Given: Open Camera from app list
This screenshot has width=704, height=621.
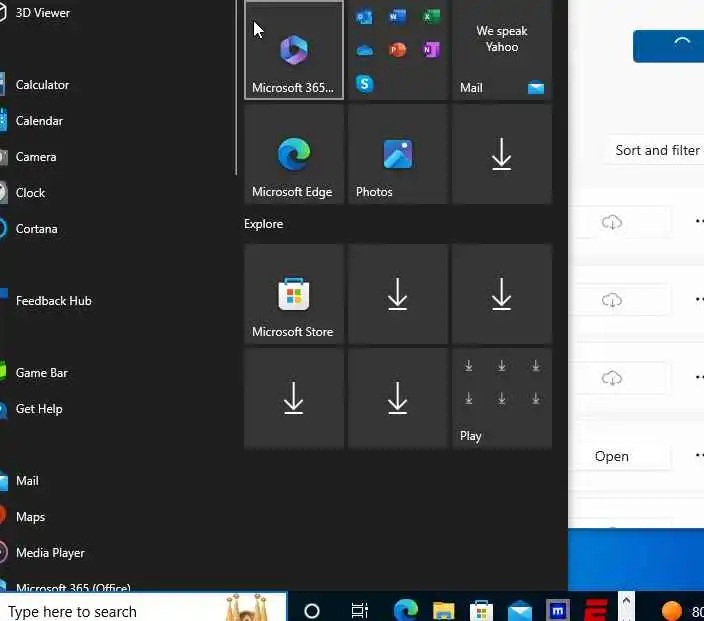Looking at the screenshot, I should pos(36,157).
